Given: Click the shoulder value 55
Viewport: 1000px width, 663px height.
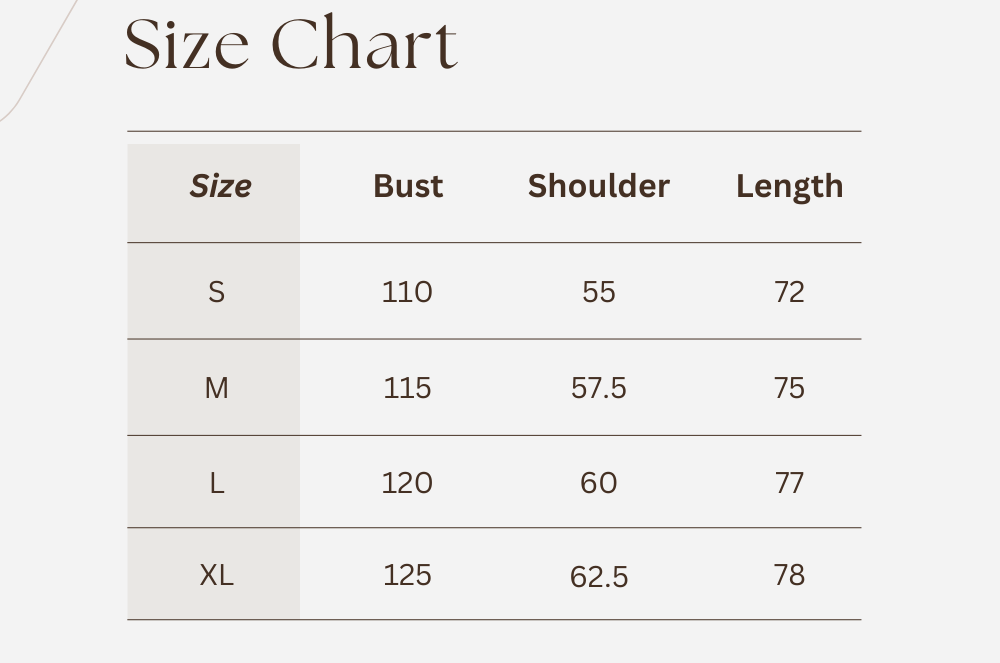Looking at the screenshot, I should pyautogui.click(x=598, y=292).
